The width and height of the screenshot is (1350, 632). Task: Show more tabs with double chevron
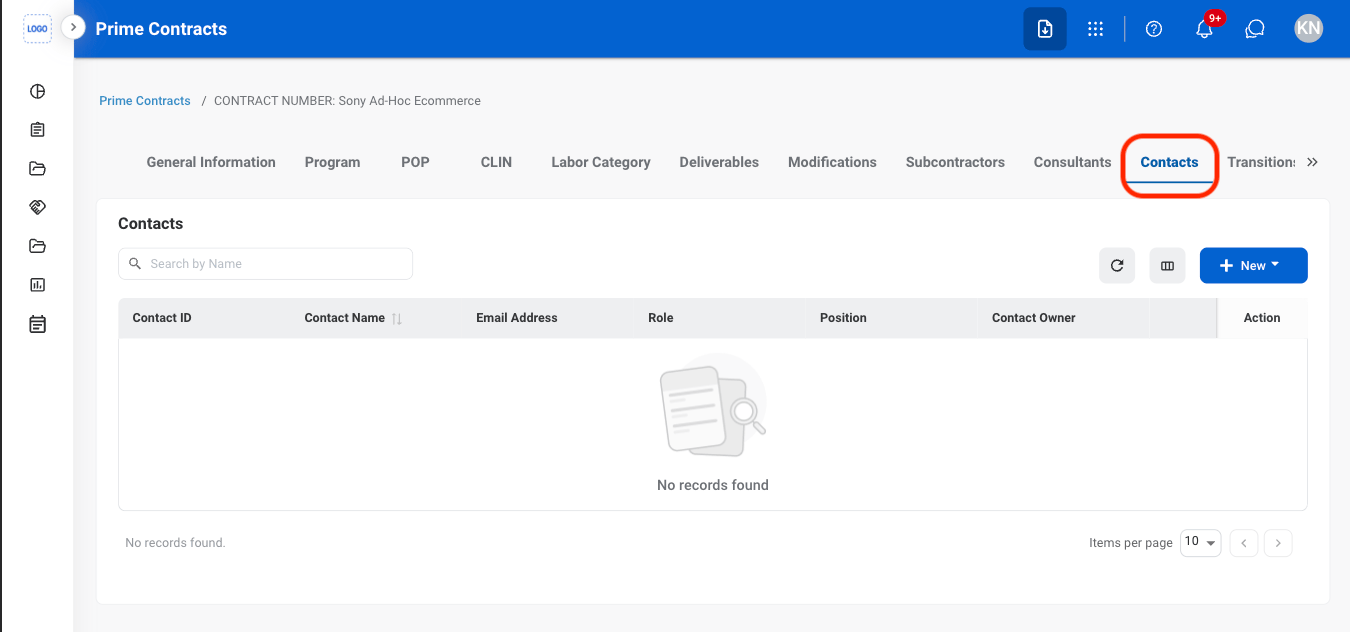click(x=1313, y=162)
